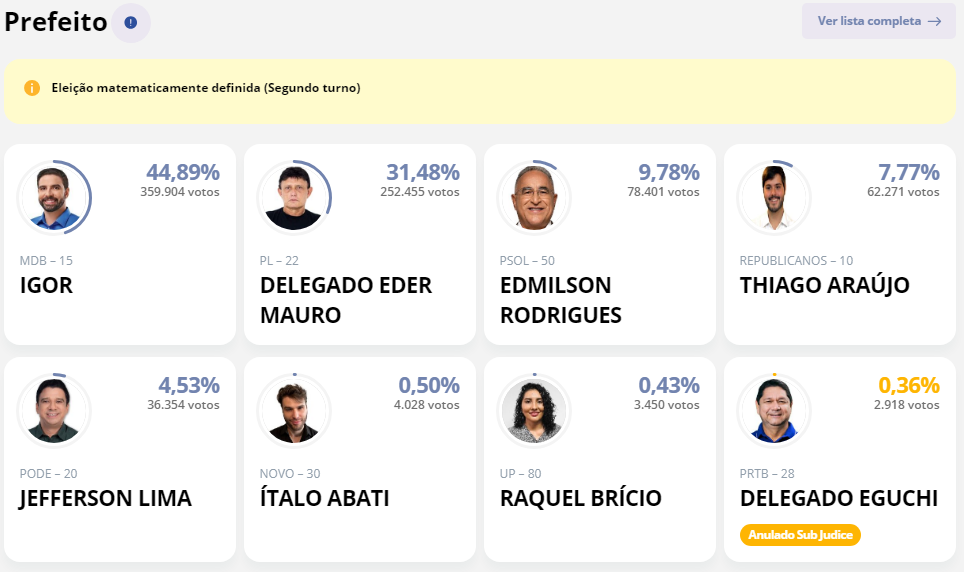964x572 pixels.
Task: Open Jefferson Lima's portrait
Action: (x=54, y=410)
